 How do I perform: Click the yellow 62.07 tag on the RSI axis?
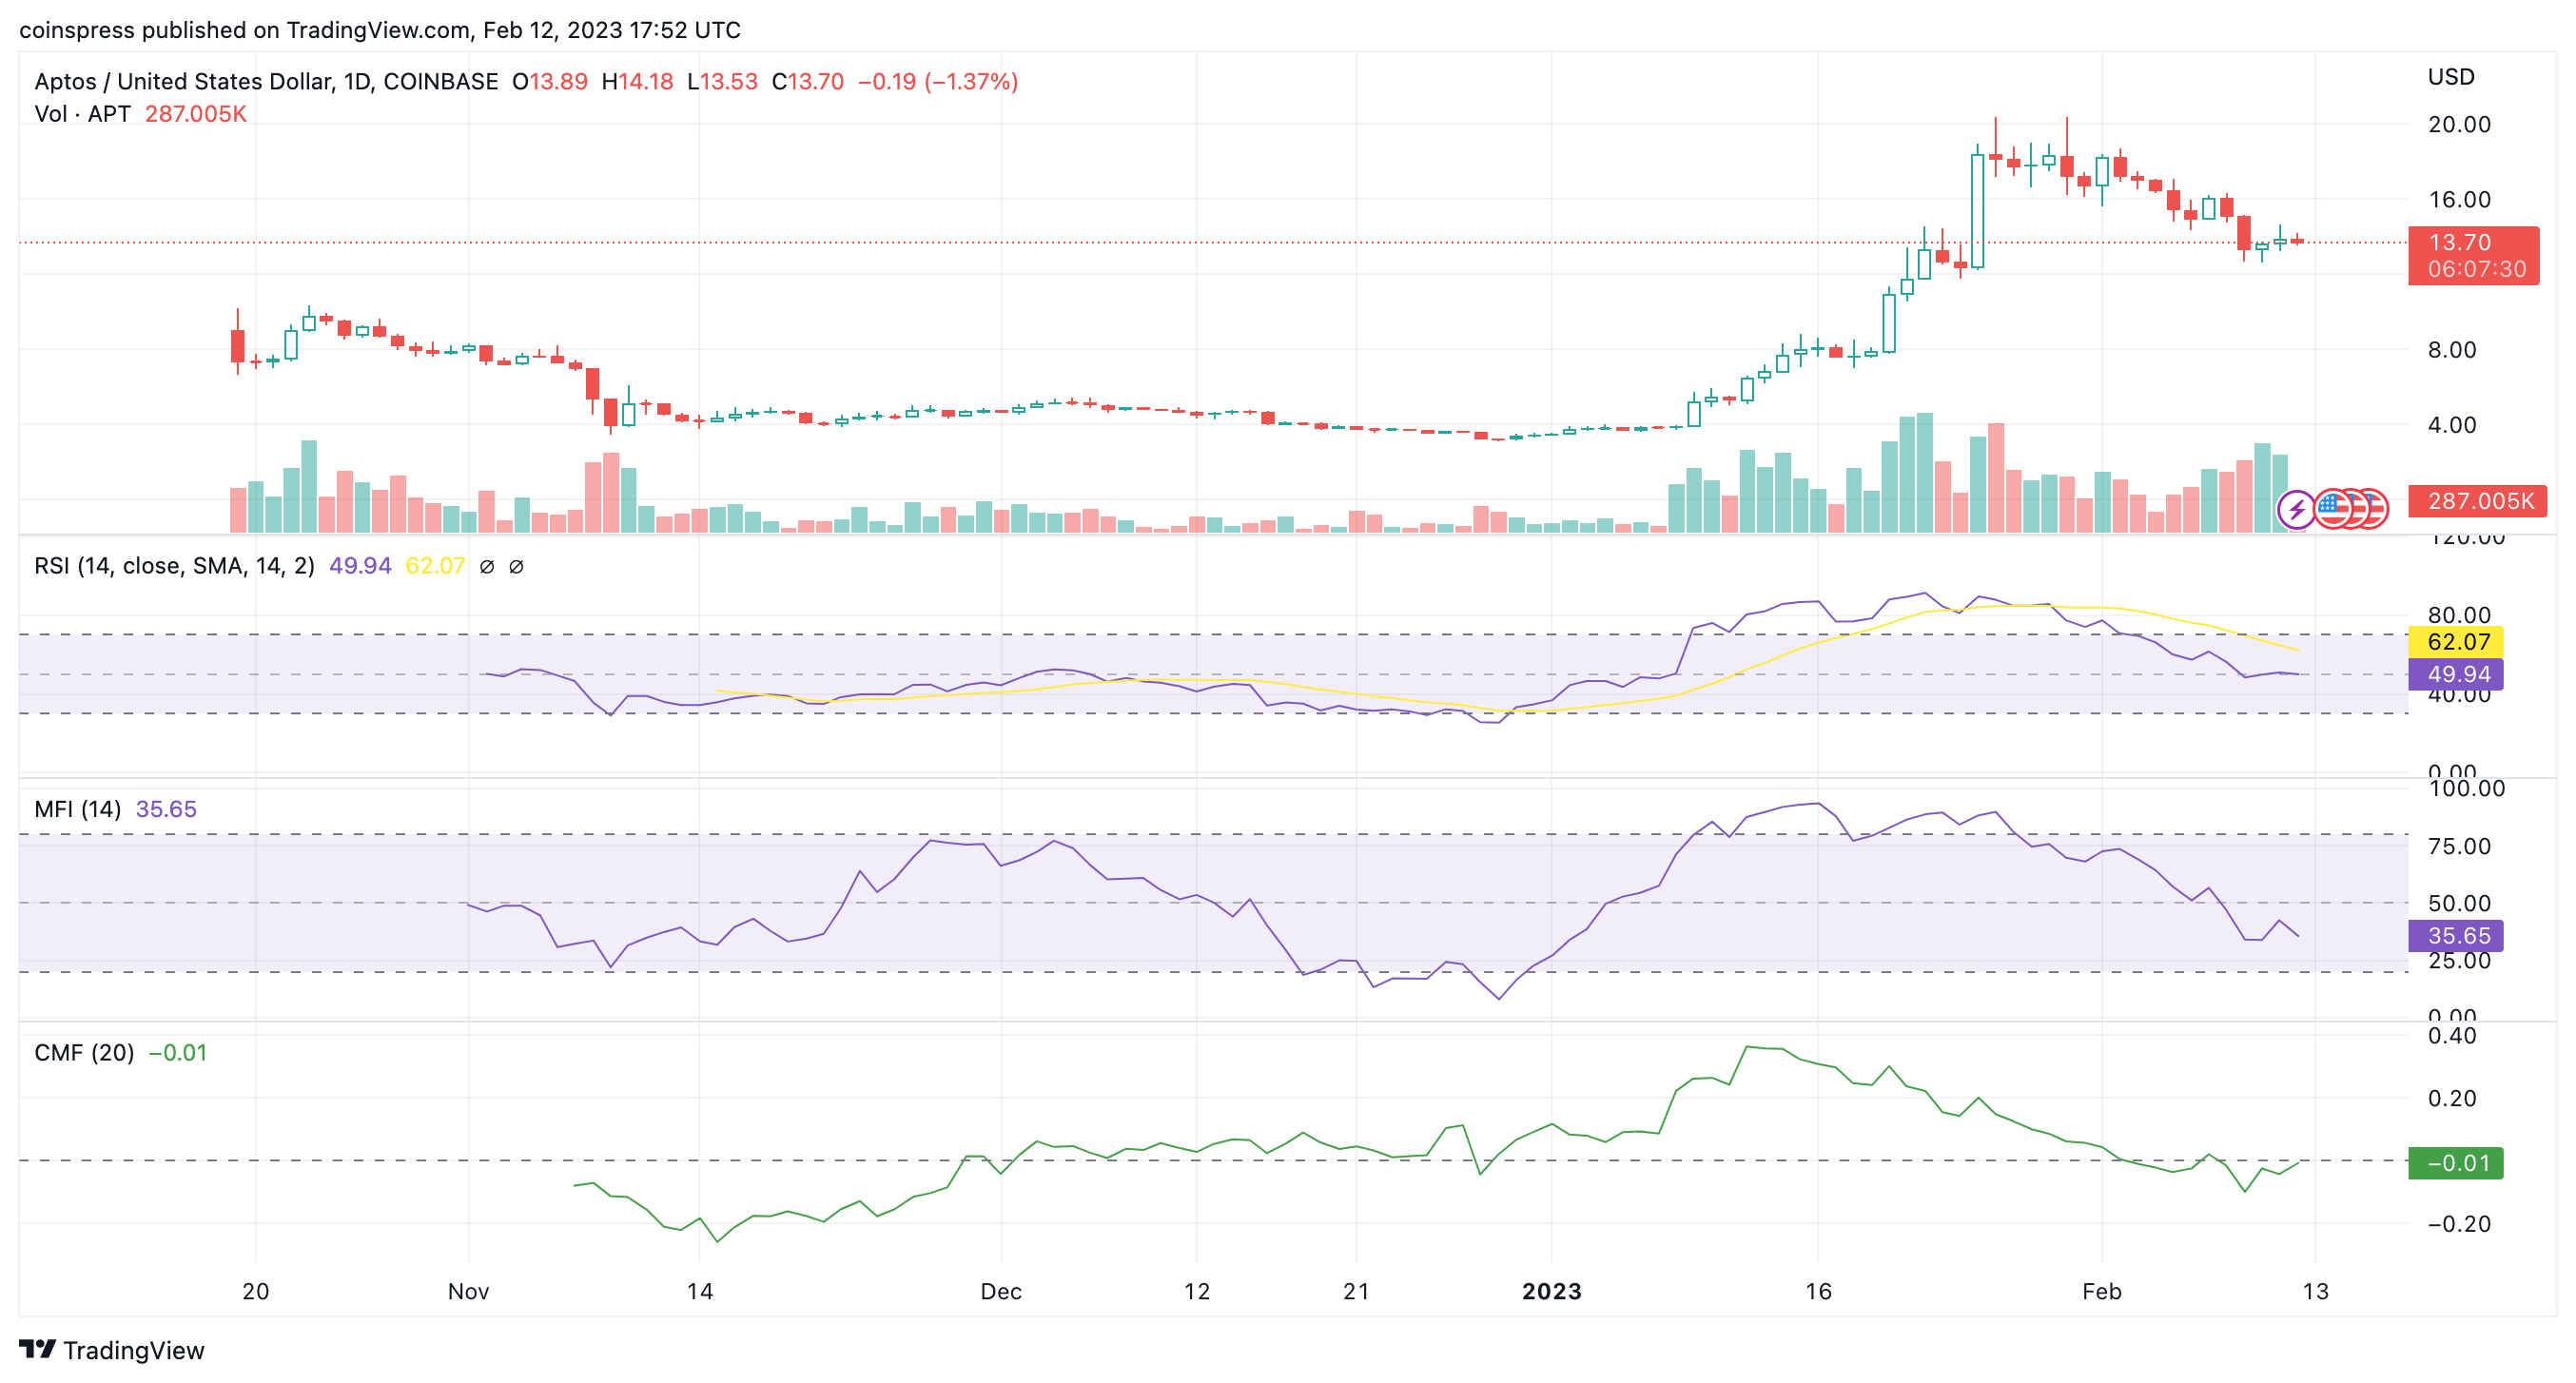point(2456,642)
